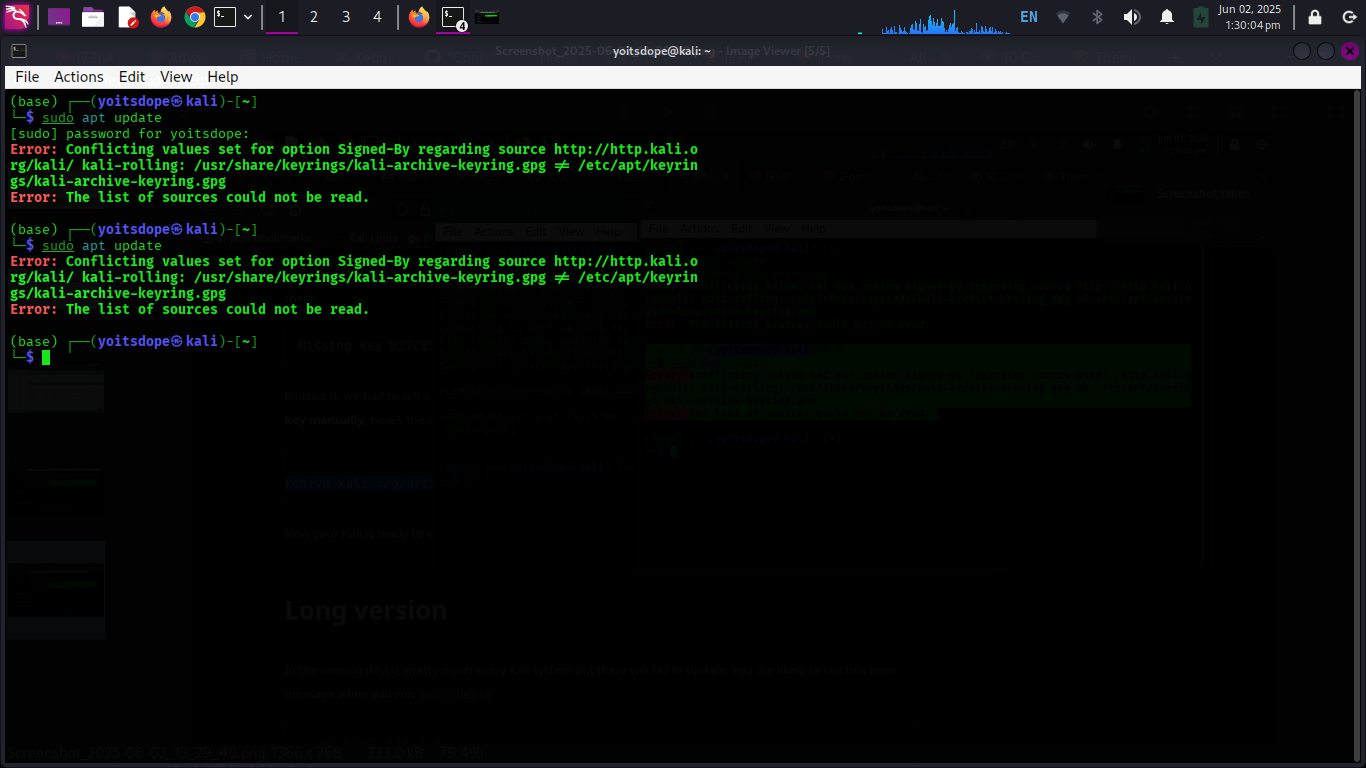1366x768 pixels.
Task: Click the '[sudo] password for yoitsdope:' line
Action: coord(130,133)
